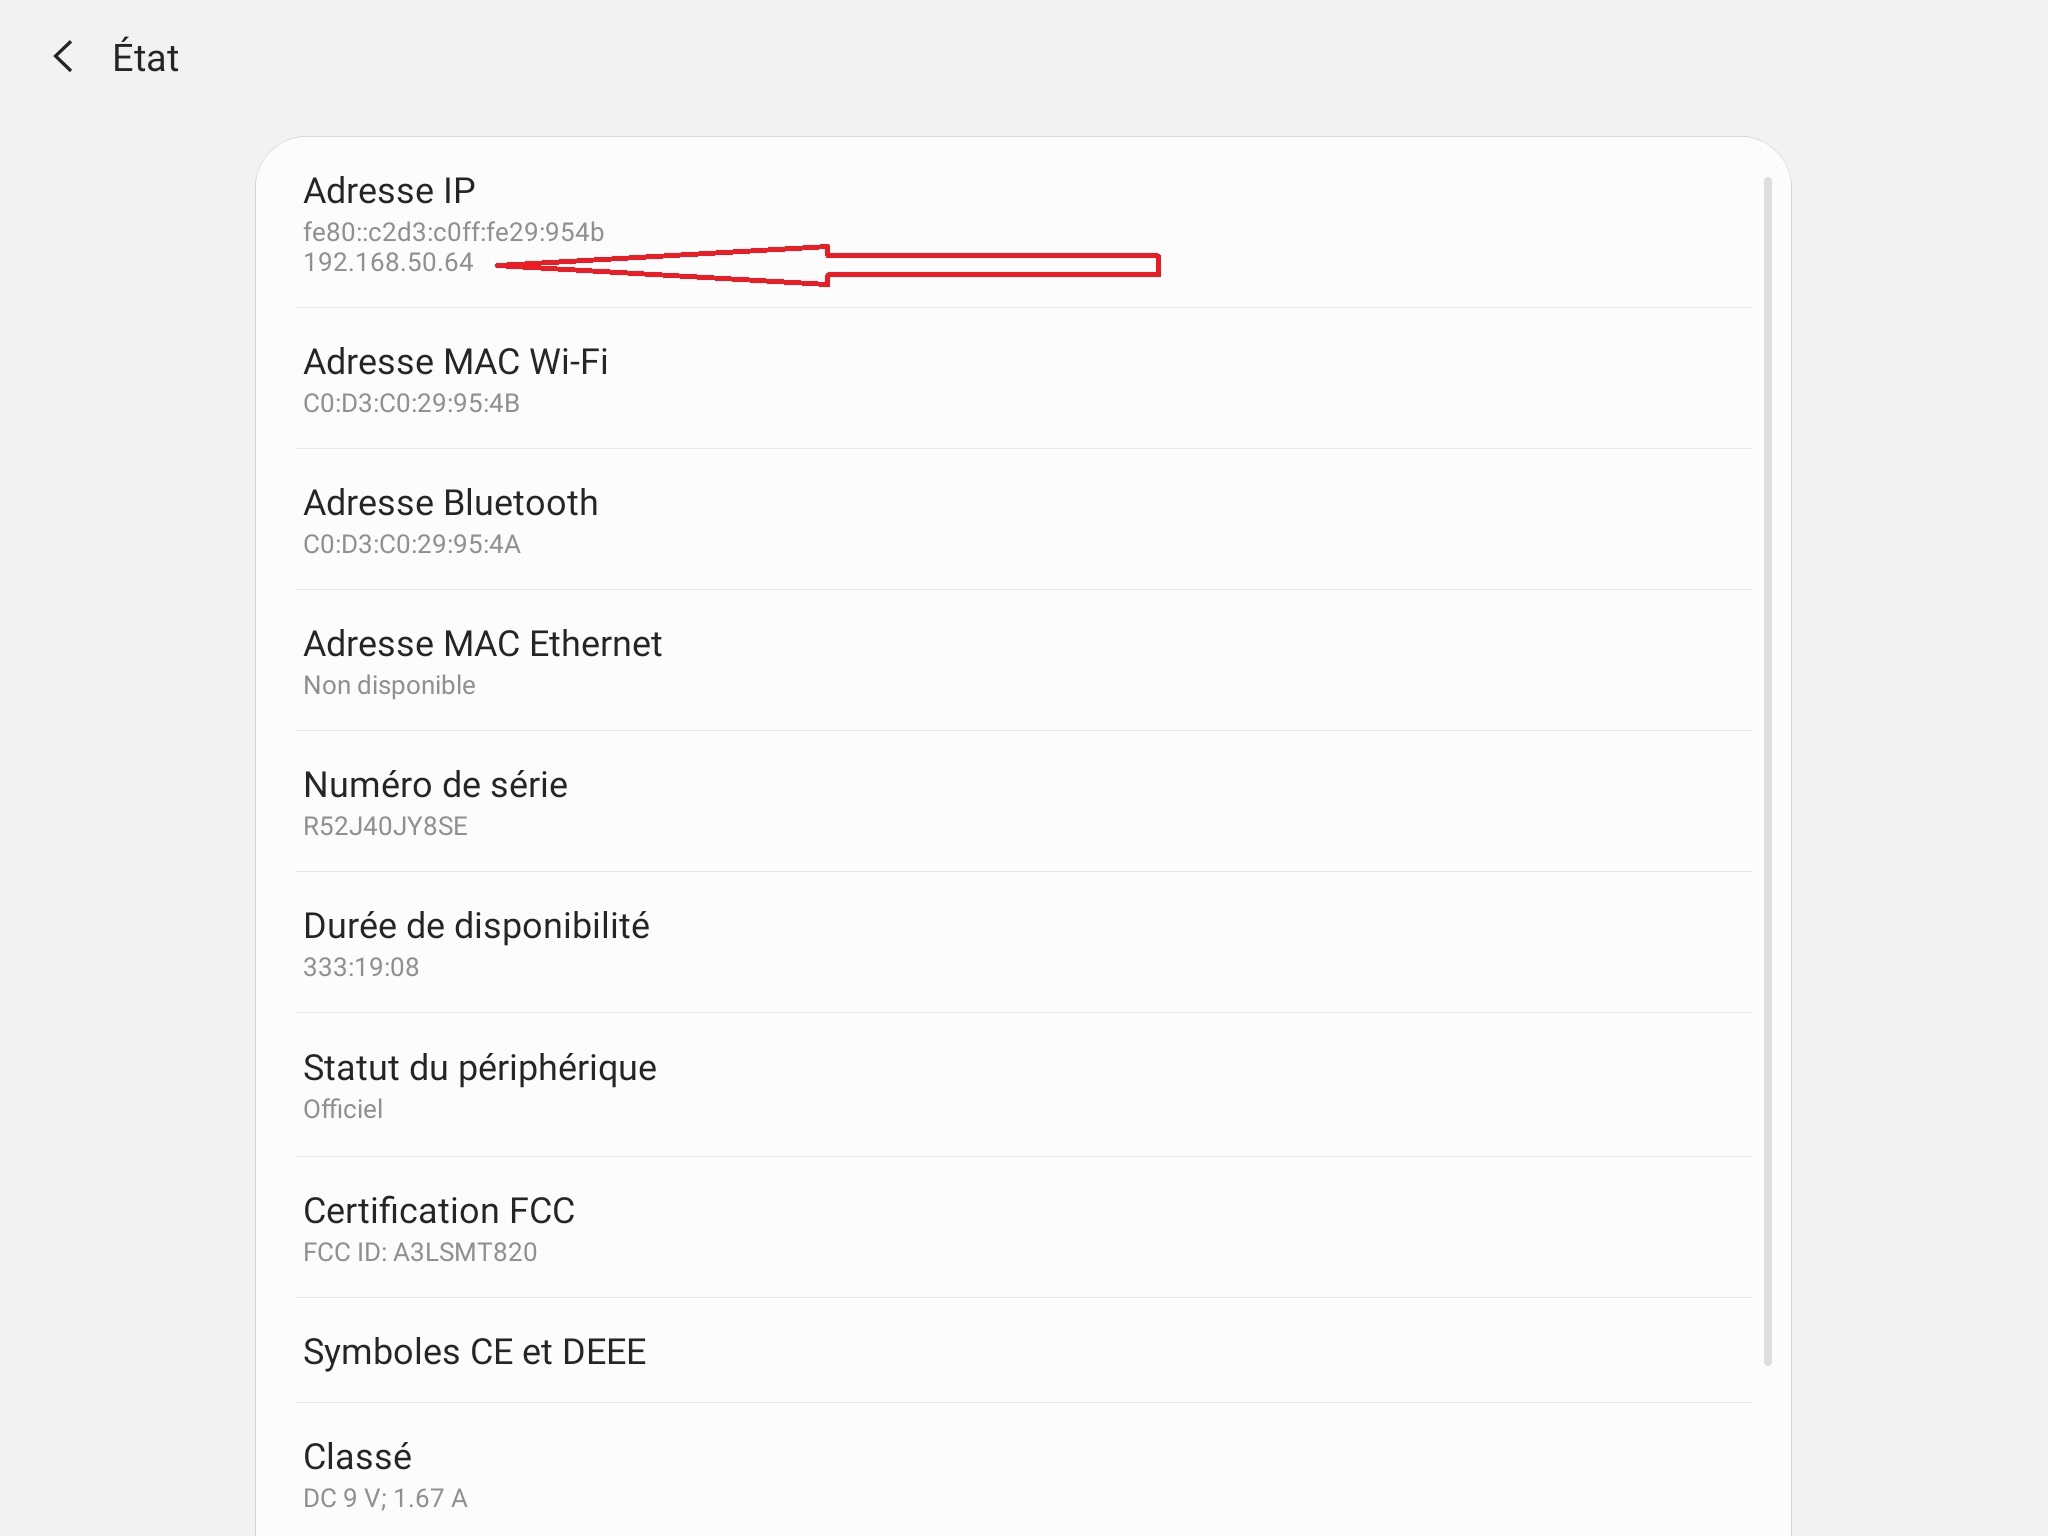This screenshot has height=1536, width=2048.
Task: Choose the Adresse MAC Ethernet row
Action: click(483, 644)
